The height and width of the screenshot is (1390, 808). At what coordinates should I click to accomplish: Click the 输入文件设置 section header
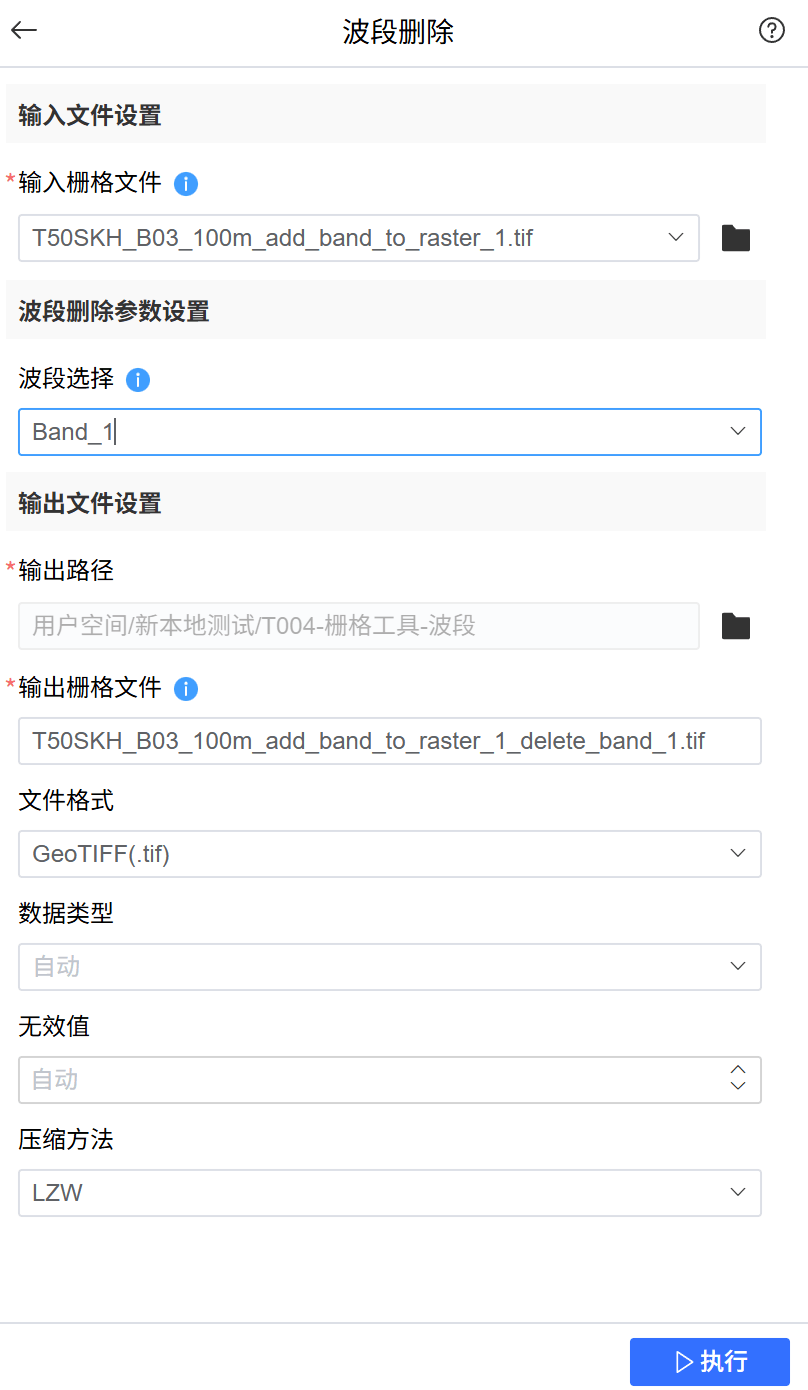[x=90, y=115]
